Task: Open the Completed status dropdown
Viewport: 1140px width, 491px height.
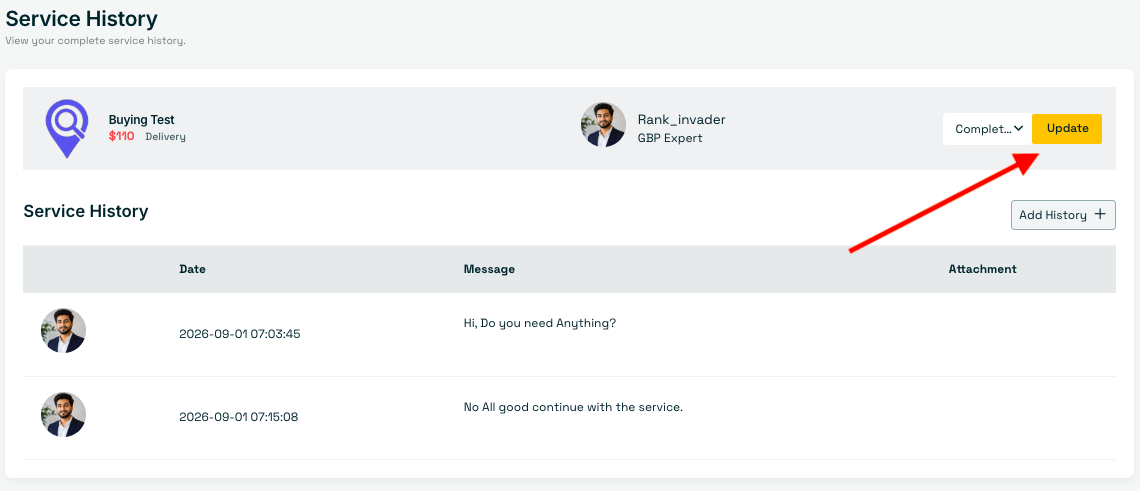Action: [987, 129]
